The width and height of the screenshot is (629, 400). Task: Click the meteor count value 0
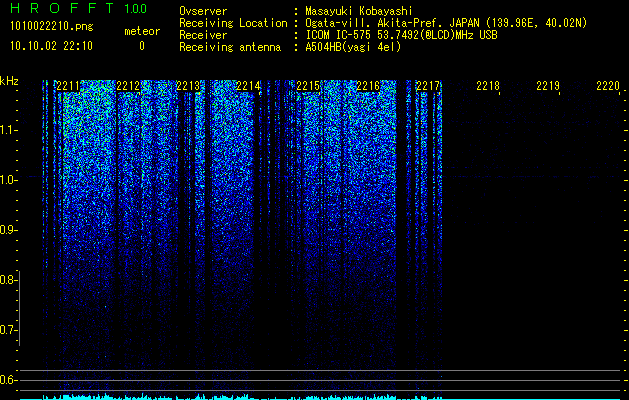point(142,46)
